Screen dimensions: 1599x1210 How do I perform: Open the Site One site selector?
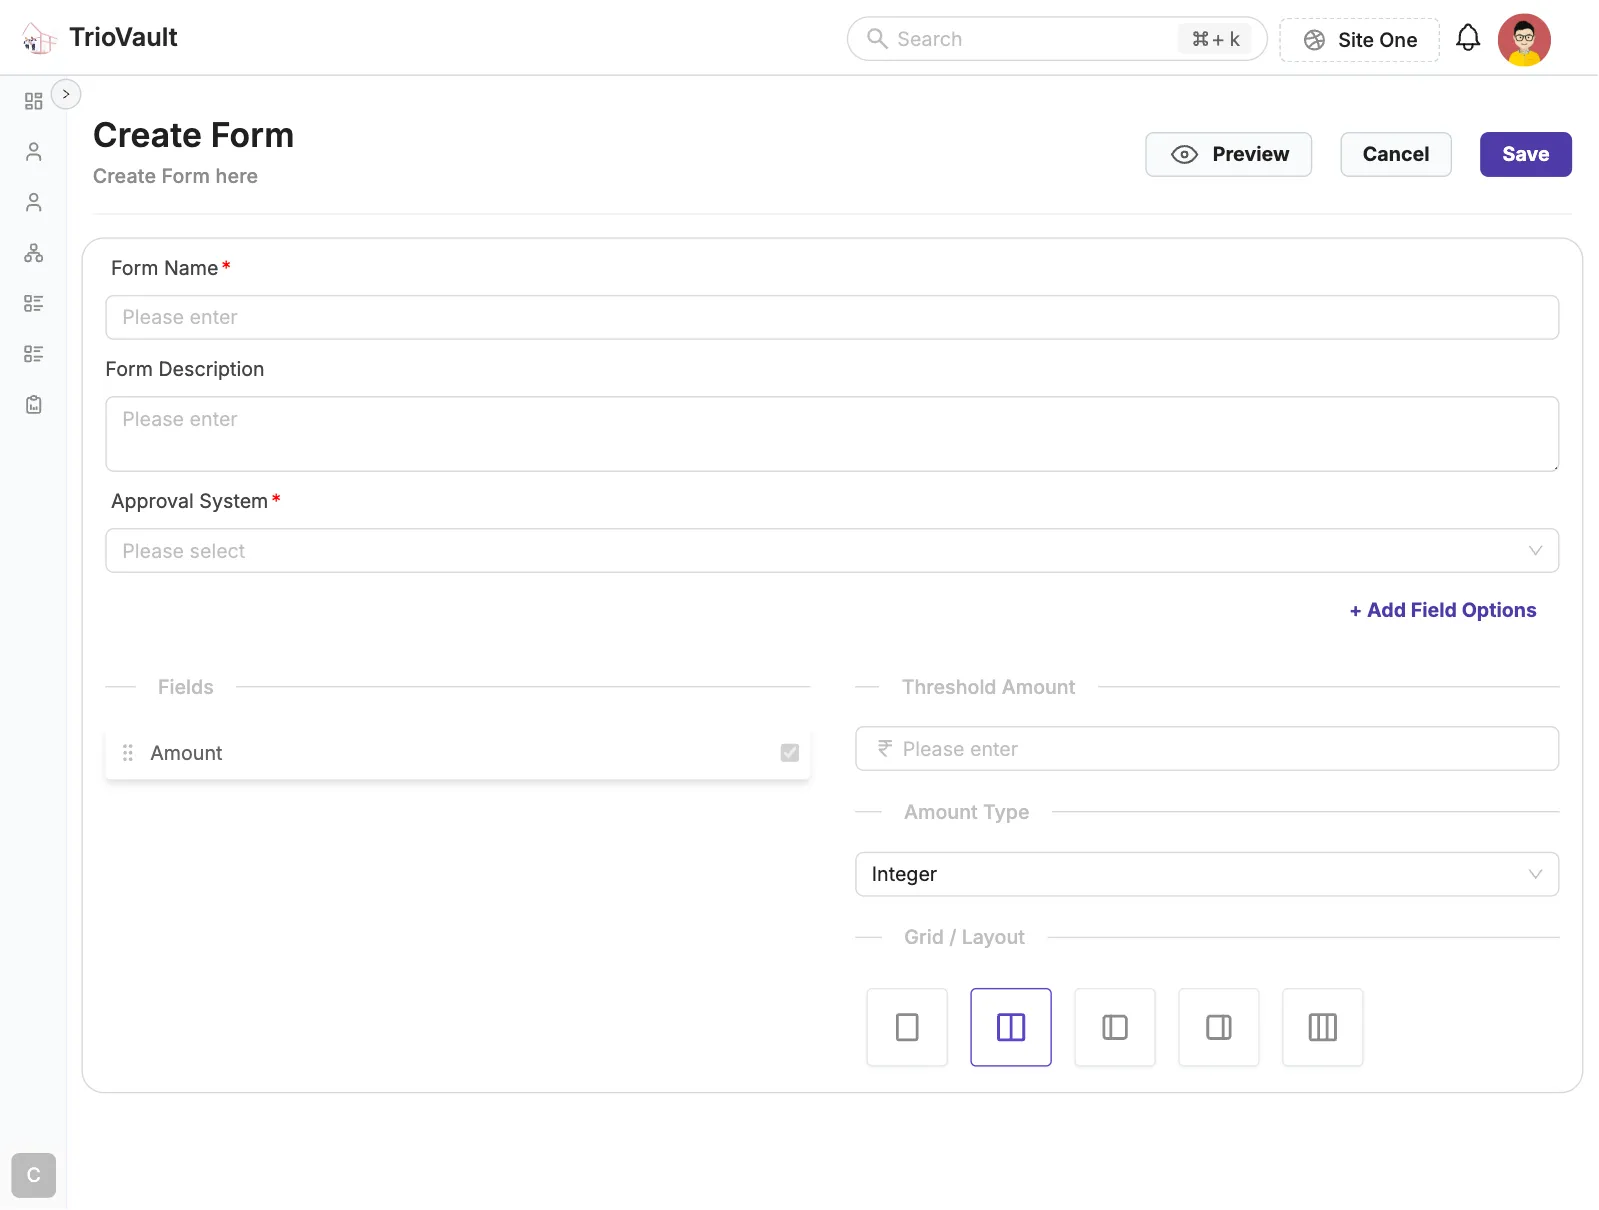(x=1359, y=40)
